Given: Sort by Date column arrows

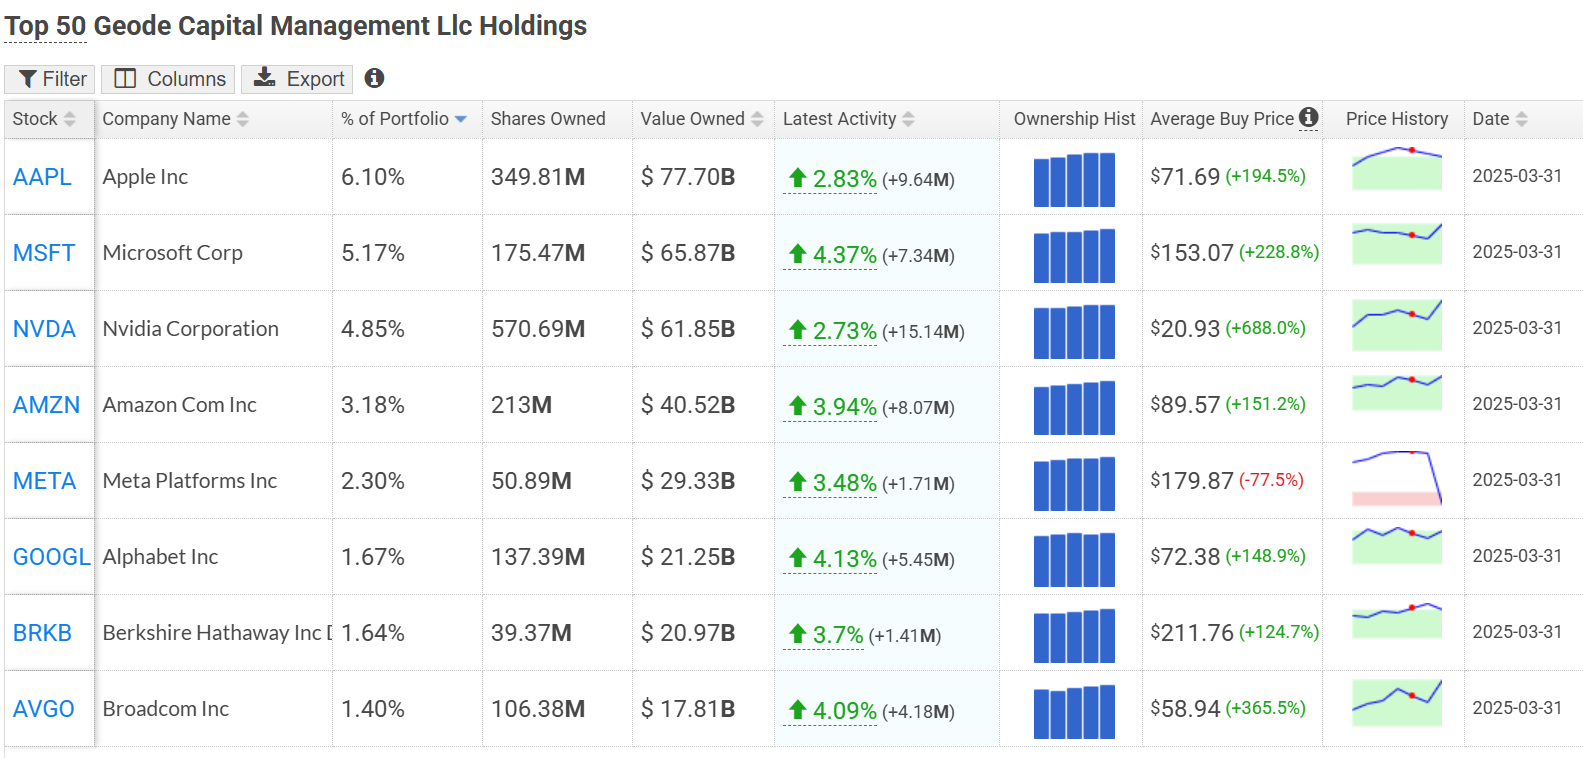Looking at the screenshot, I should click(1522, 119).
